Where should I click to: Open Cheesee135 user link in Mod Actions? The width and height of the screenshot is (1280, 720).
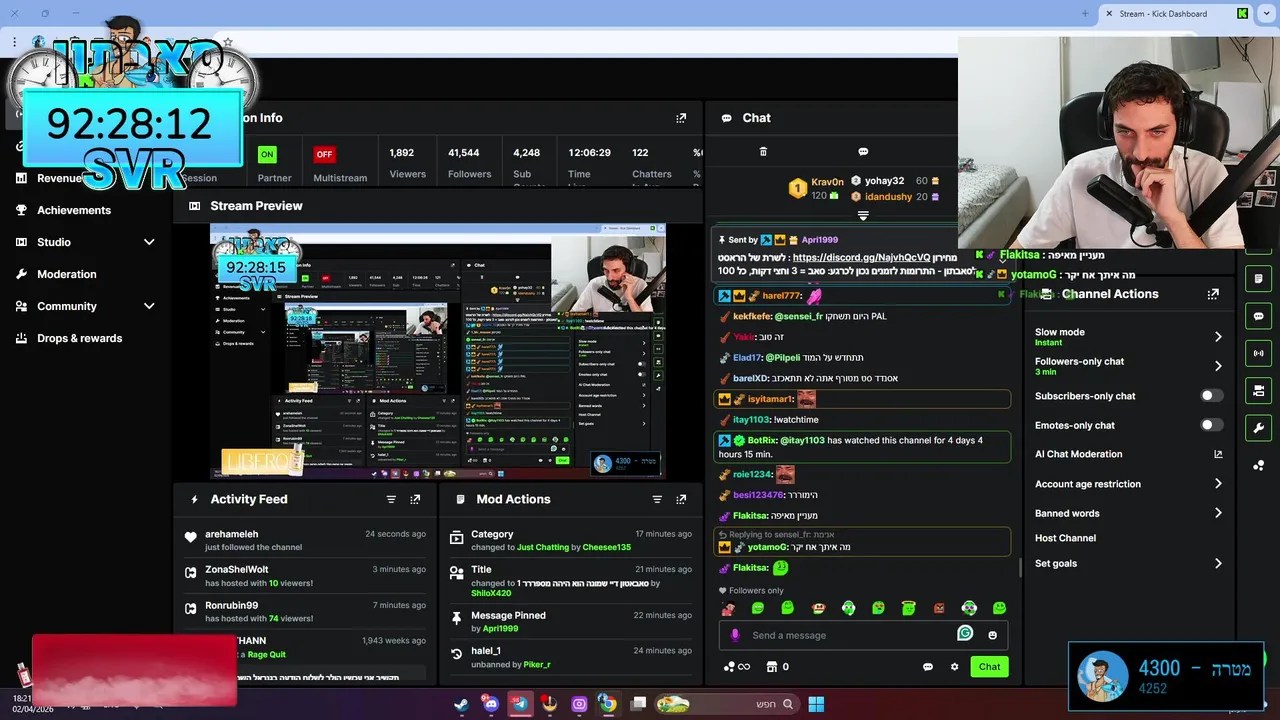point(607,547)
